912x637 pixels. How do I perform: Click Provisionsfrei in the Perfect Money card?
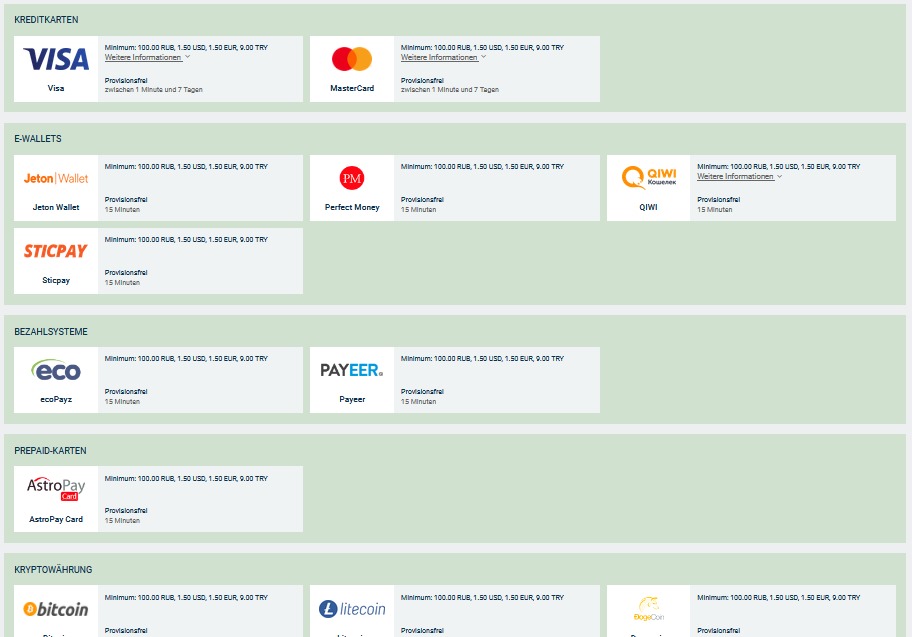422,200
